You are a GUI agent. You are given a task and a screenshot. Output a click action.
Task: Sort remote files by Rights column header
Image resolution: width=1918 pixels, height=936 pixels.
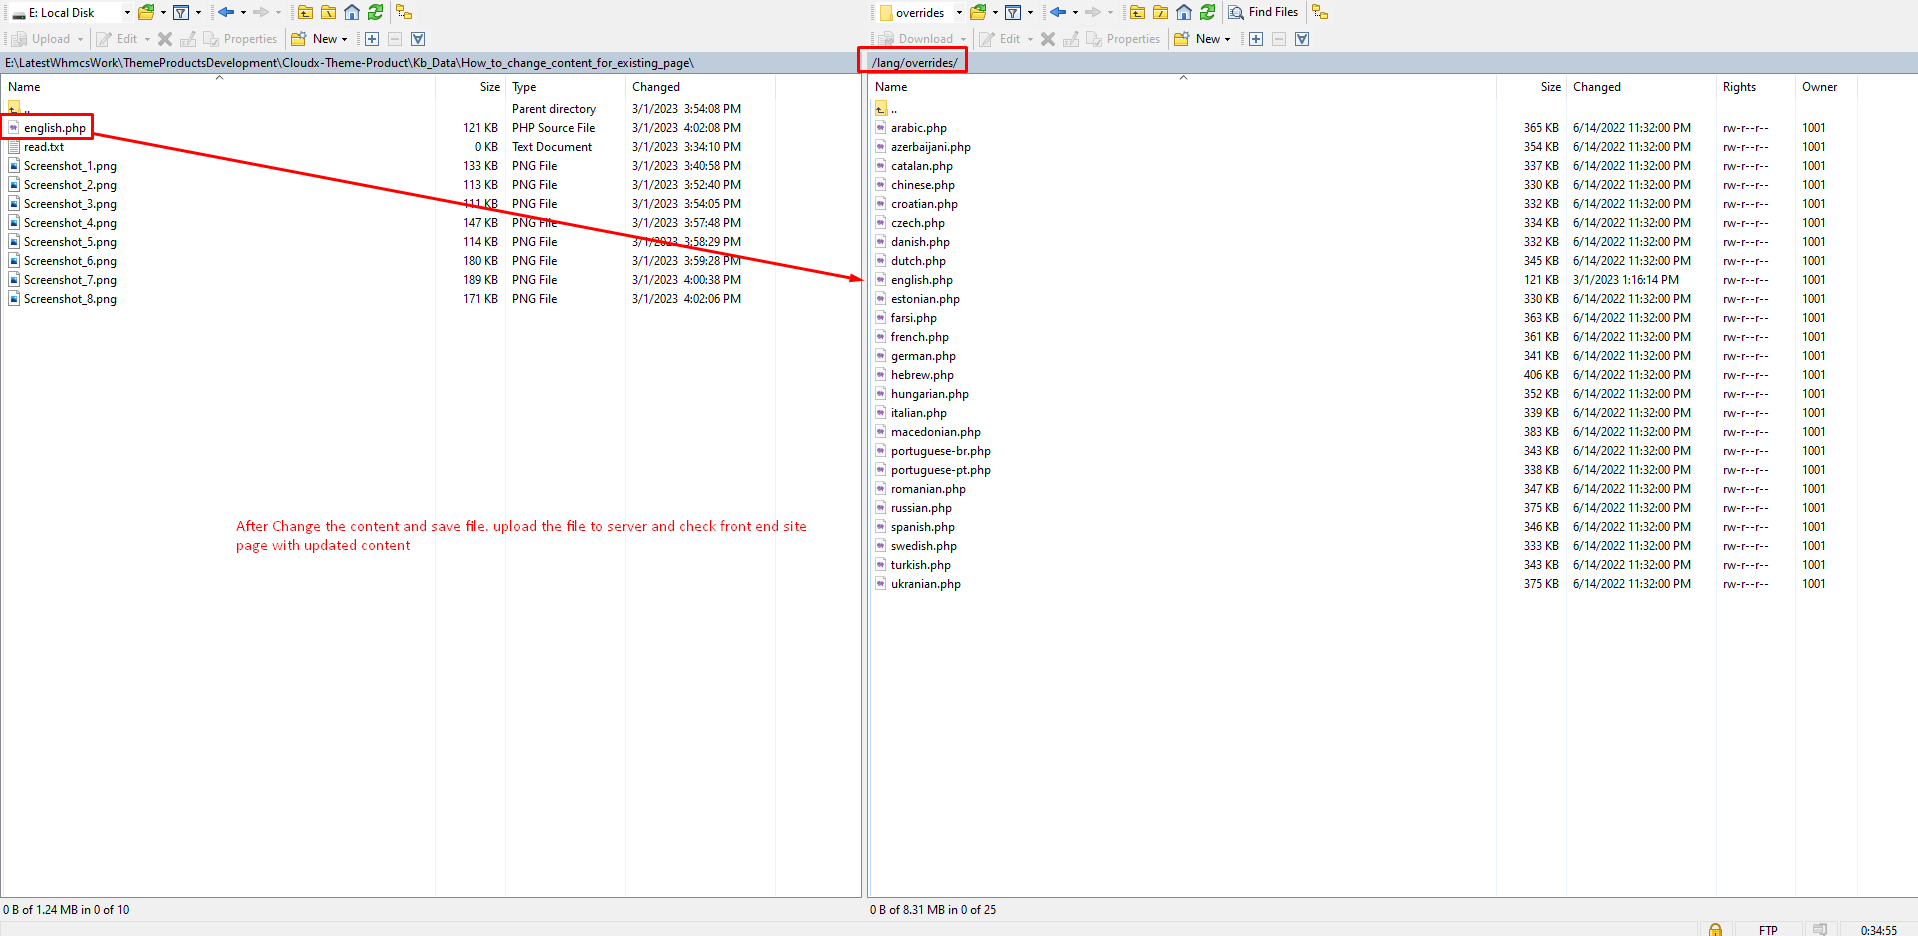(1739, 87)
